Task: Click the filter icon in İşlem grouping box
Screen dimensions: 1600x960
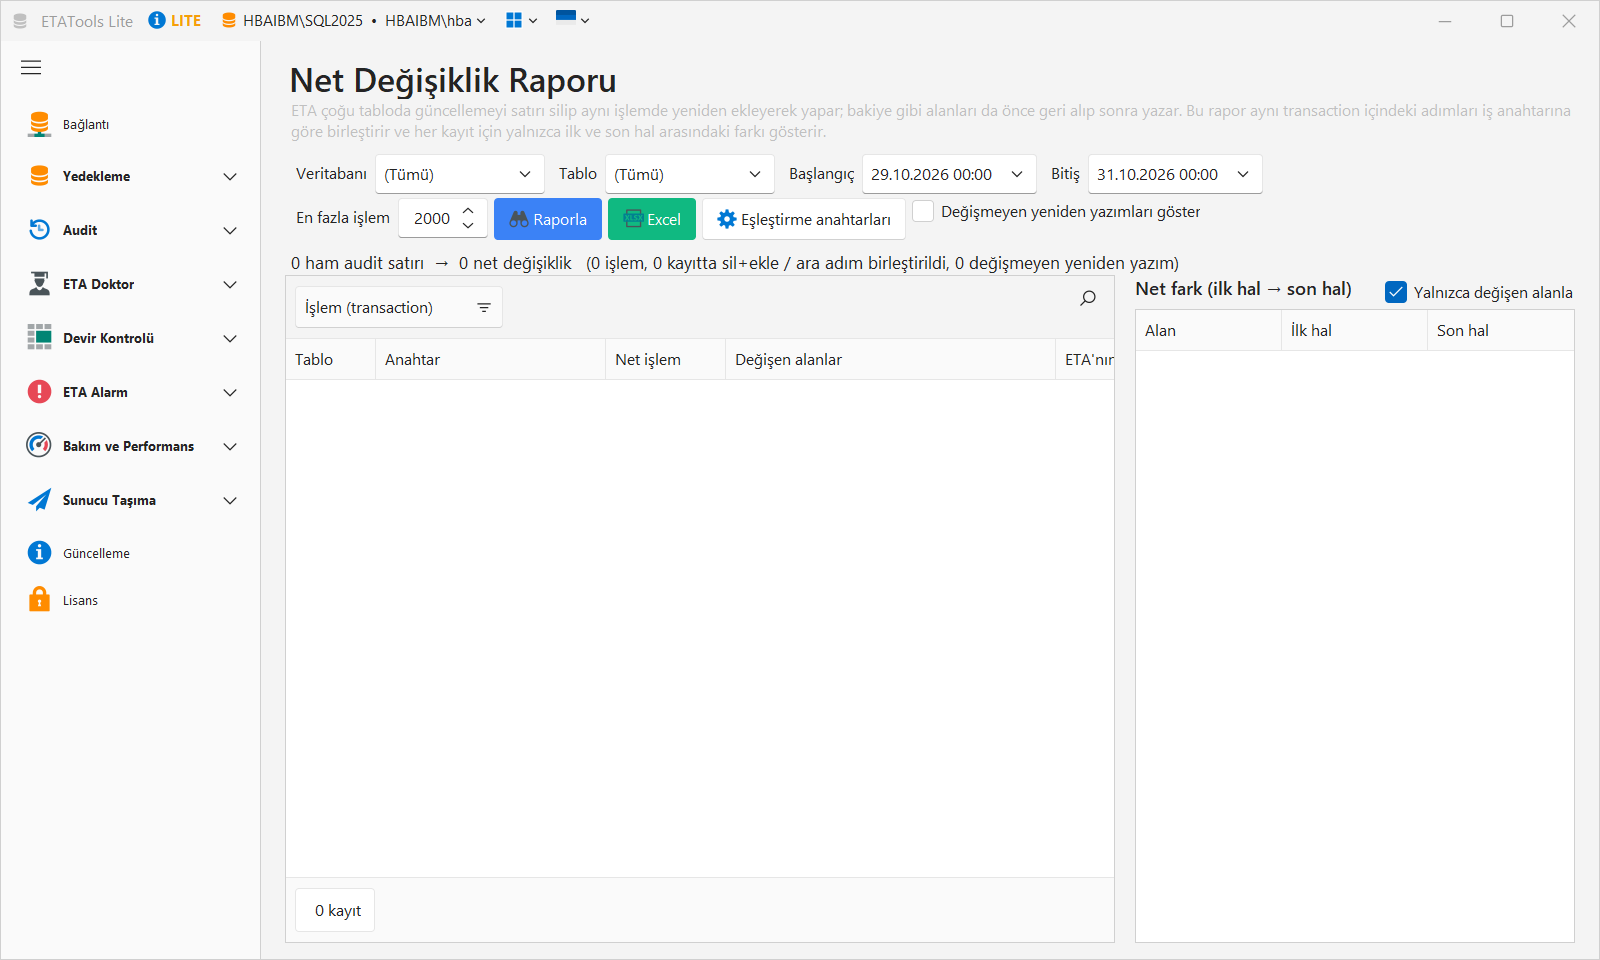Action: (x=484, y=308)
